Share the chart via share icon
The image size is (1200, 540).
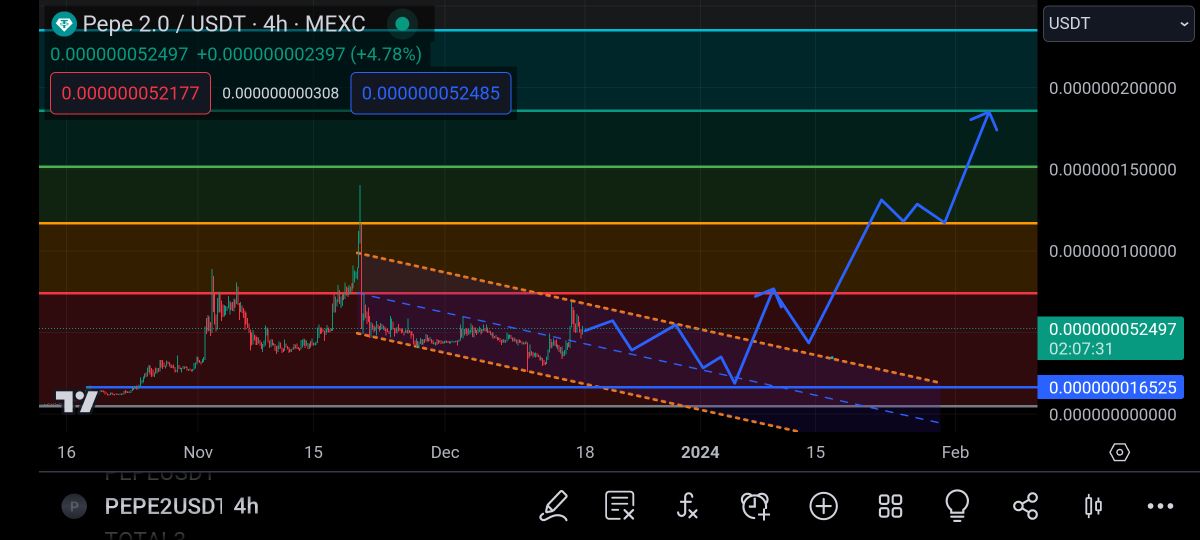point(1025,506)
